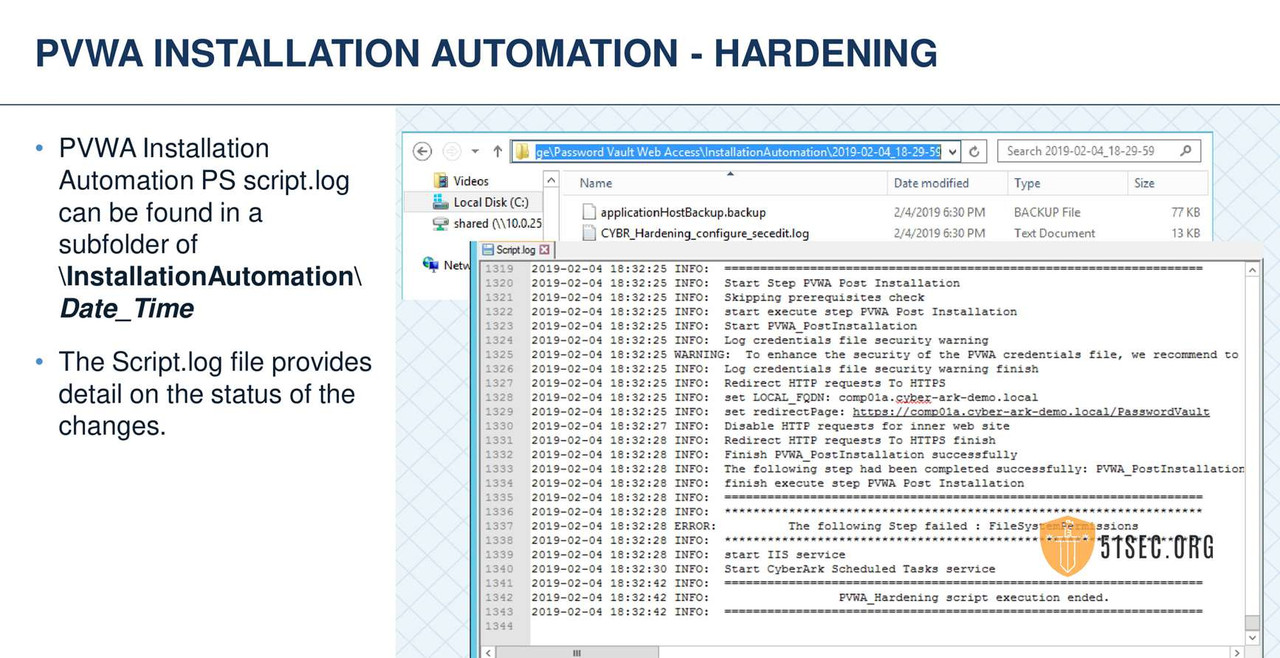The height and width of the screenshot is (658, 1280).
Task: Click the 2/4/2019 6:30 PM date of backup file
Action: point(939,212)
